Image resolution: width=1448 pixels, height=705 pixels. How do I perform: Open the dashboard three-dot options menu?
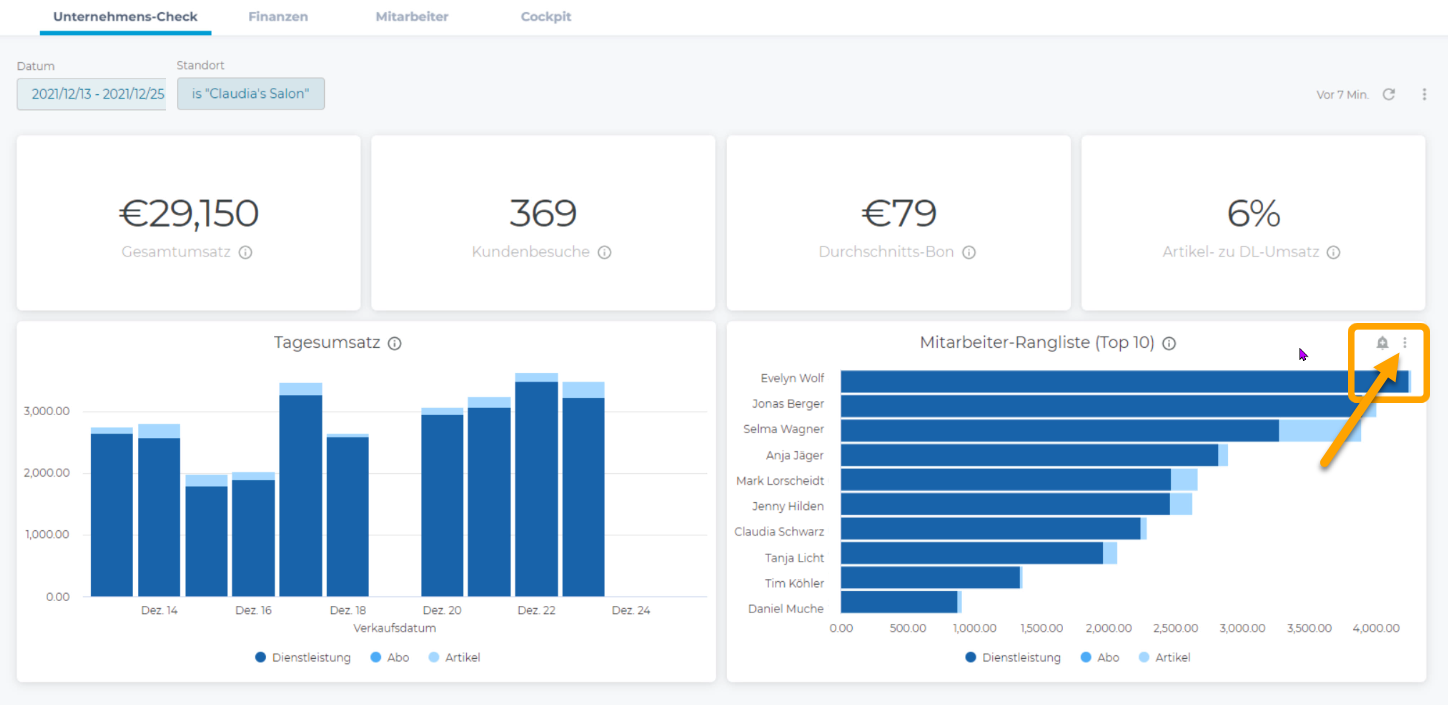[1424, 94]
